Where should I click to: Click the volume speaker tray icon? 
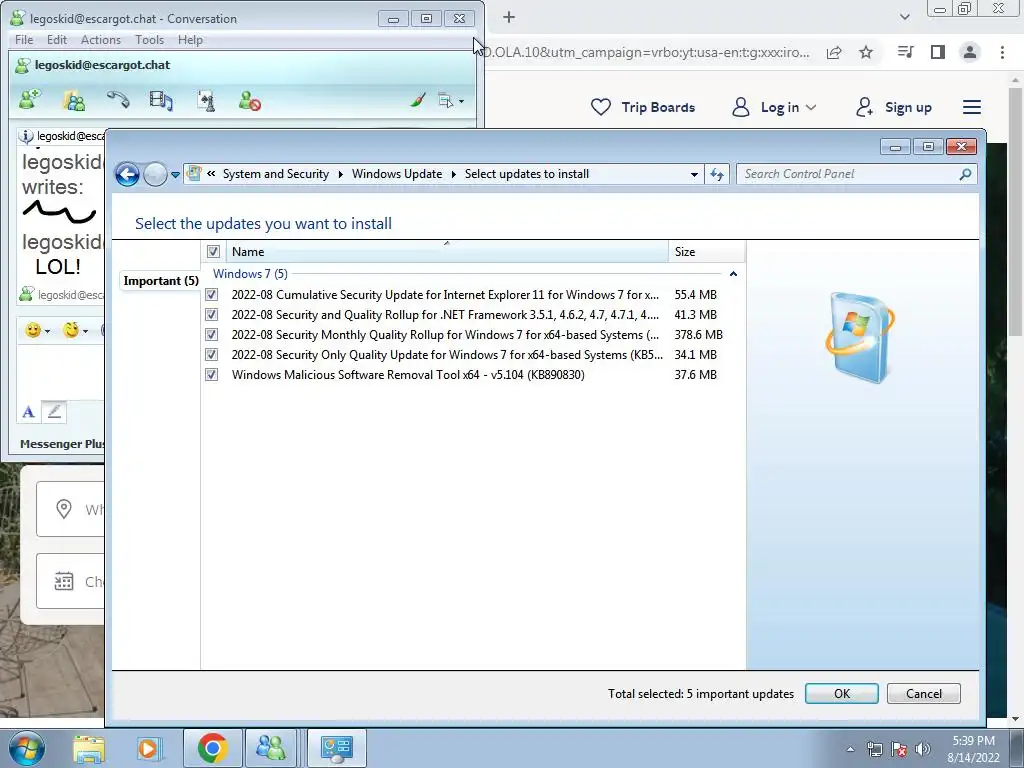(x=923, y=749)
